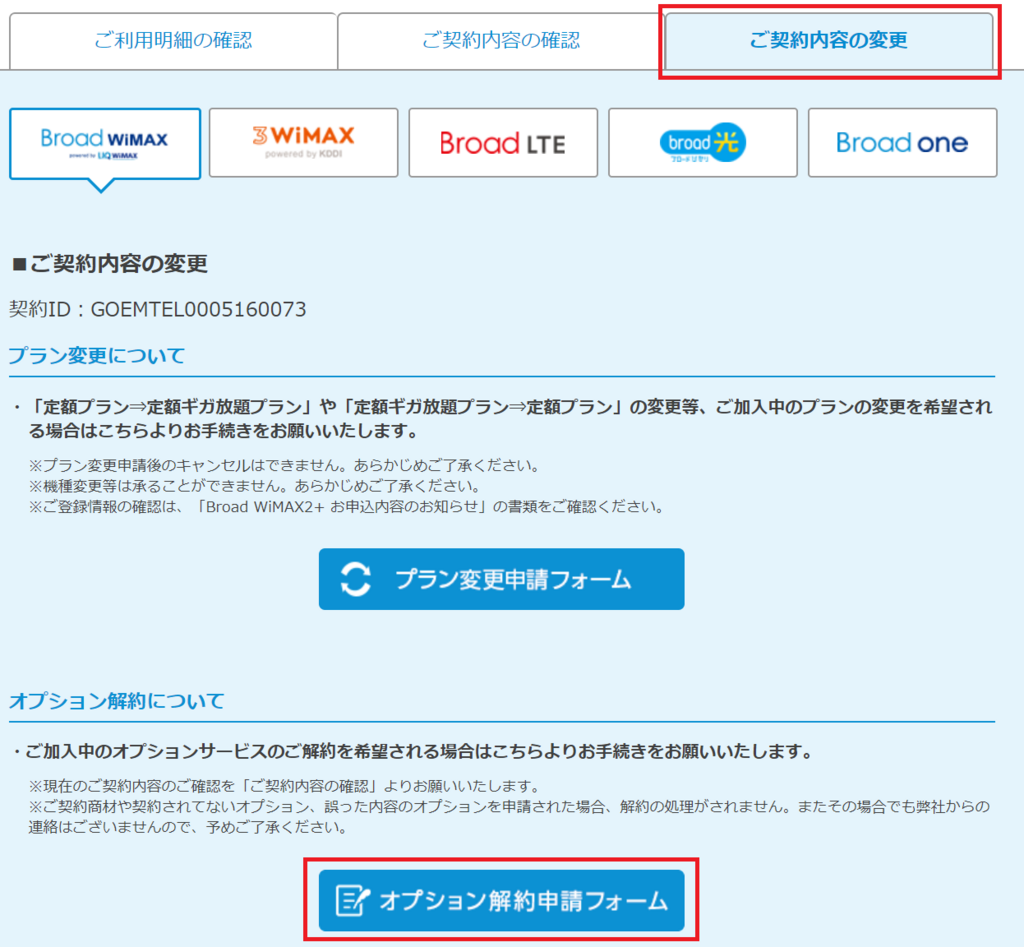1024x947 pixels.
Task: Select the Broad LTE service logo
Action: [x=503, y=142]
